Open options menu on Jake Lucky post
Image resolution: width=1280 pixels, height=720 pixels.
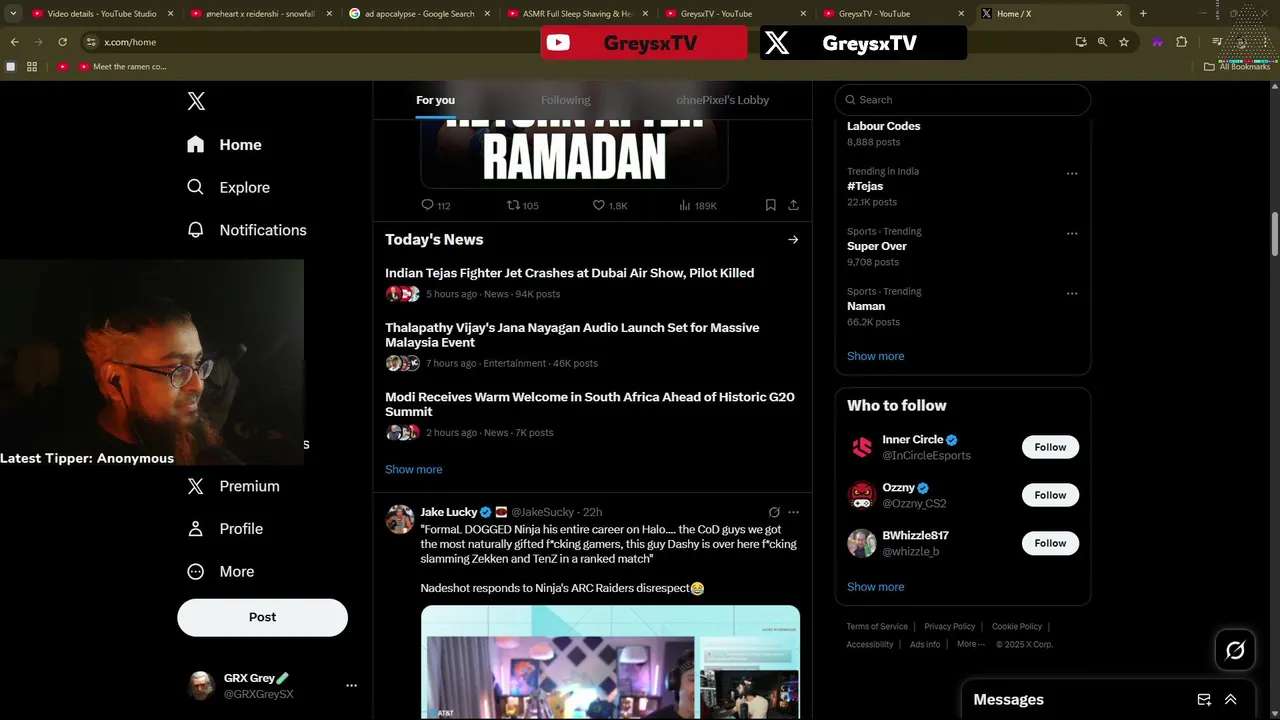793,512
